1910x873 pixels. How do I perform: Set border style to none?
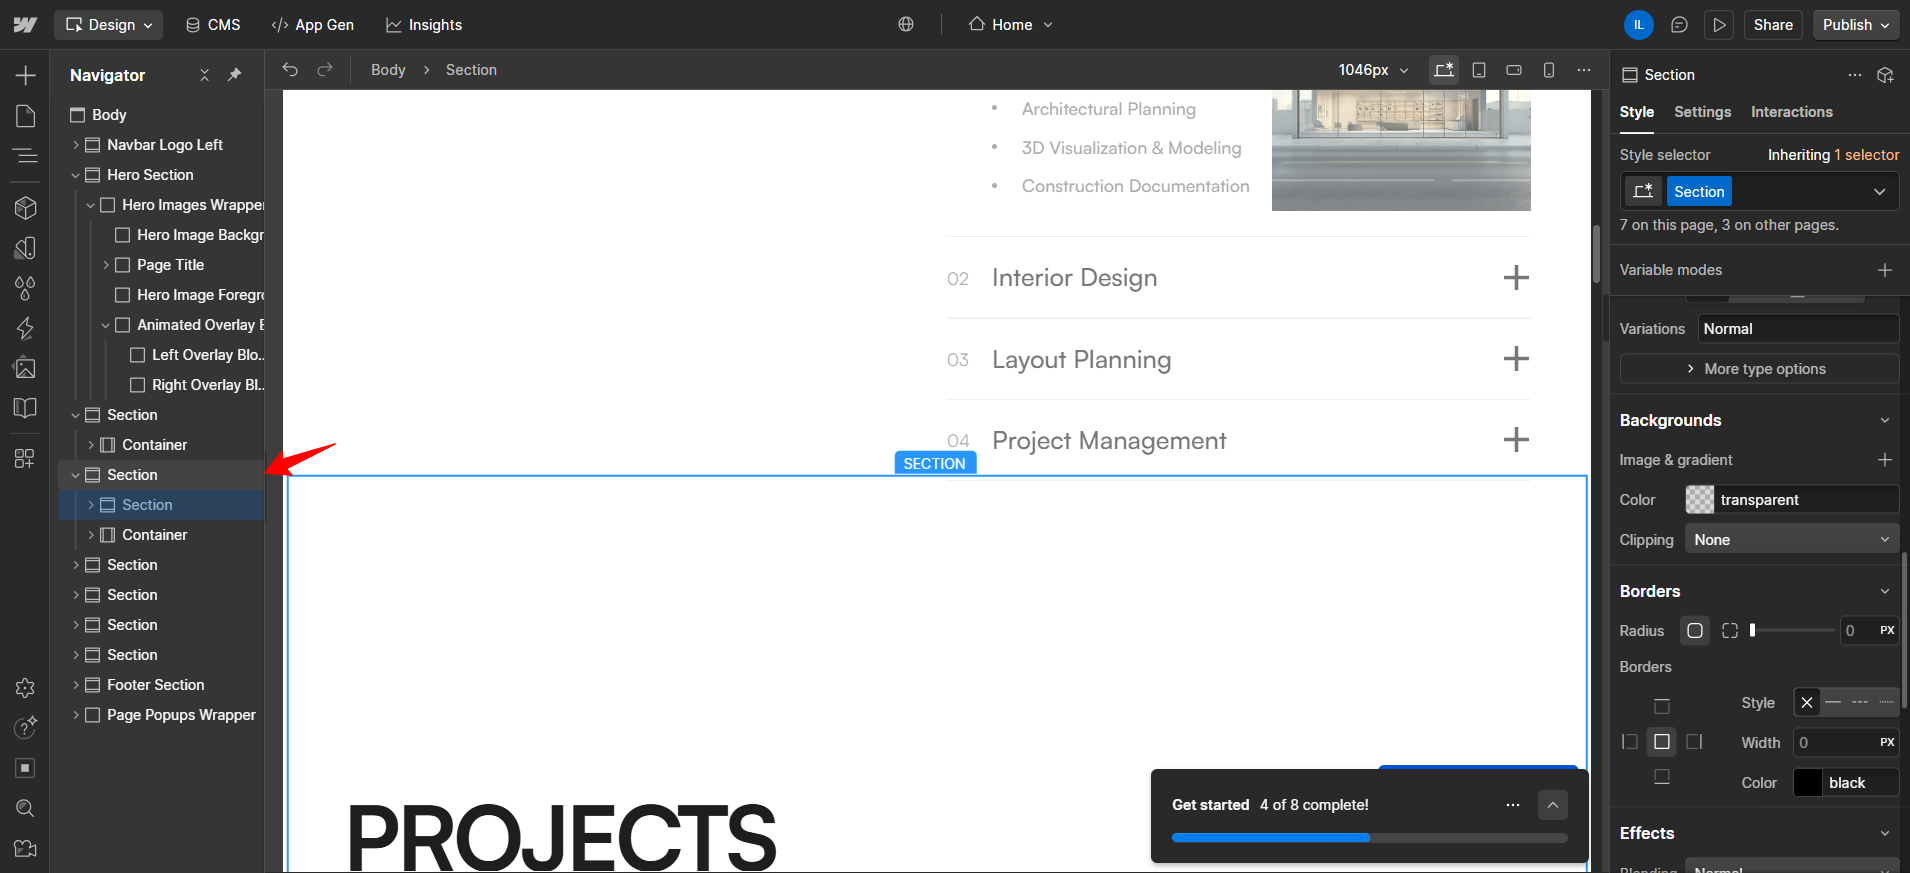1807,703
